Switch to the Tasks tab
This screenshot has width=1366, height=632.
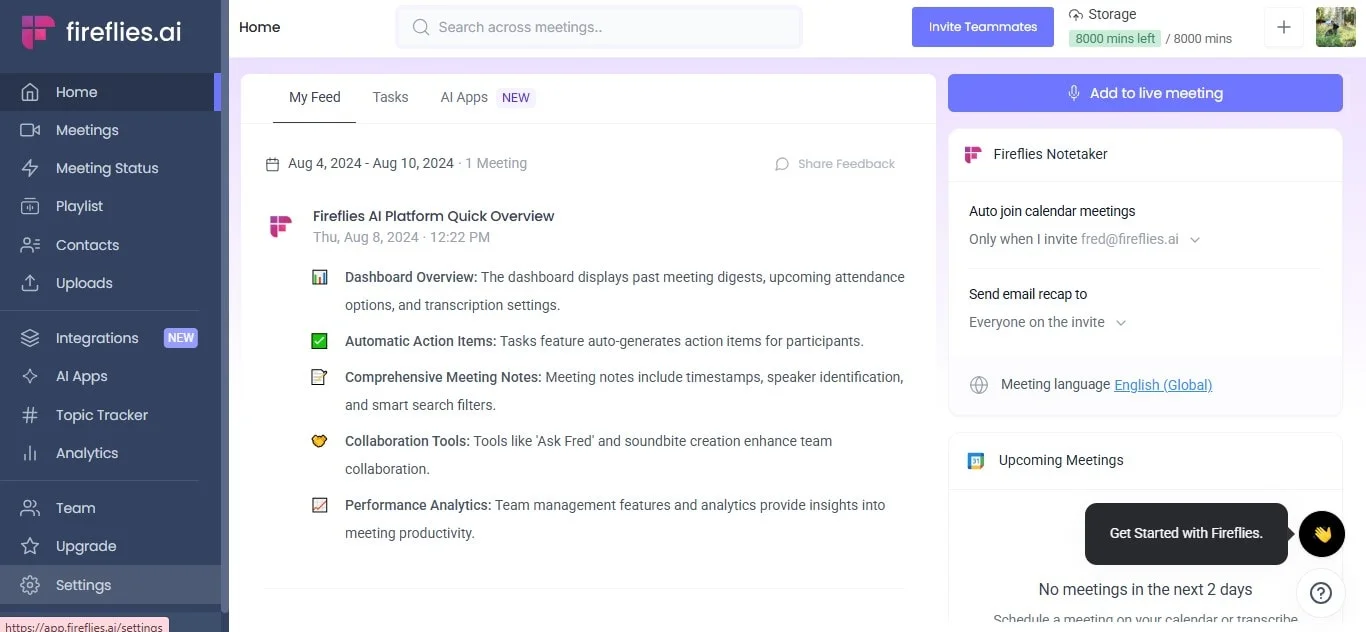[x=390, y=97]
